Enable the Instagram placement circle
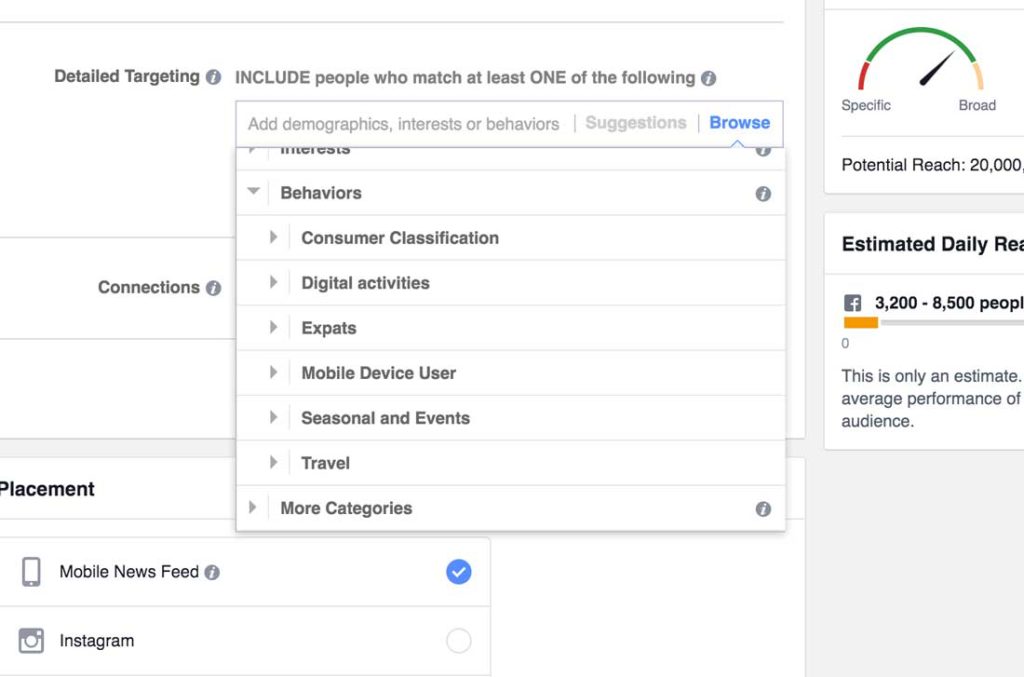 (458, 640)
